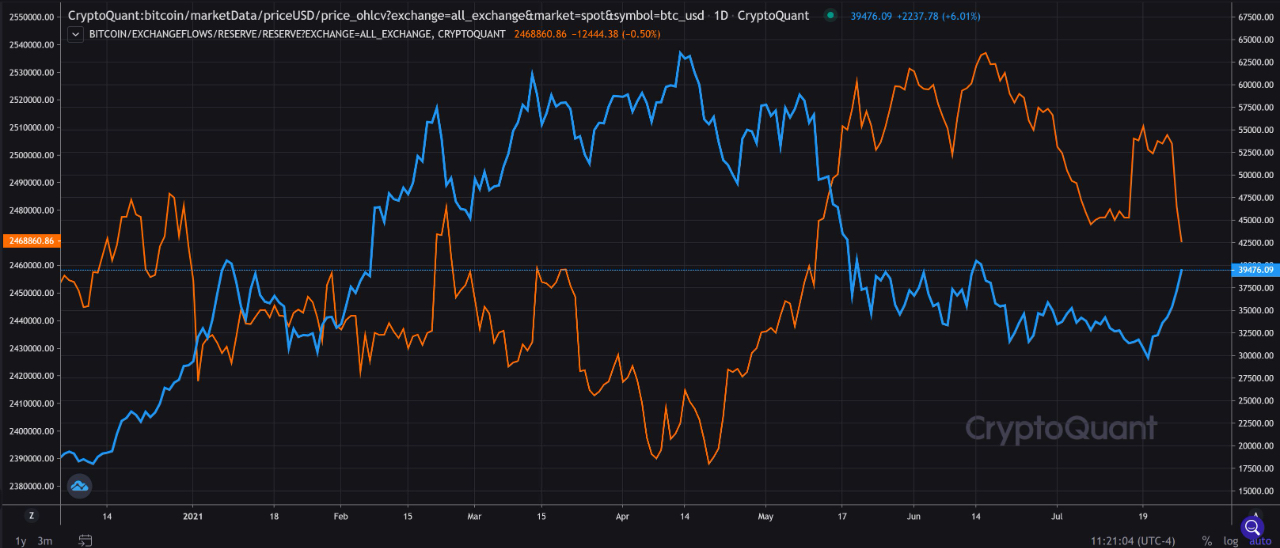This screenshot has width=1280, height=548.
Task: Toggle percent scale mode
Action: (x=1208, y=541)
